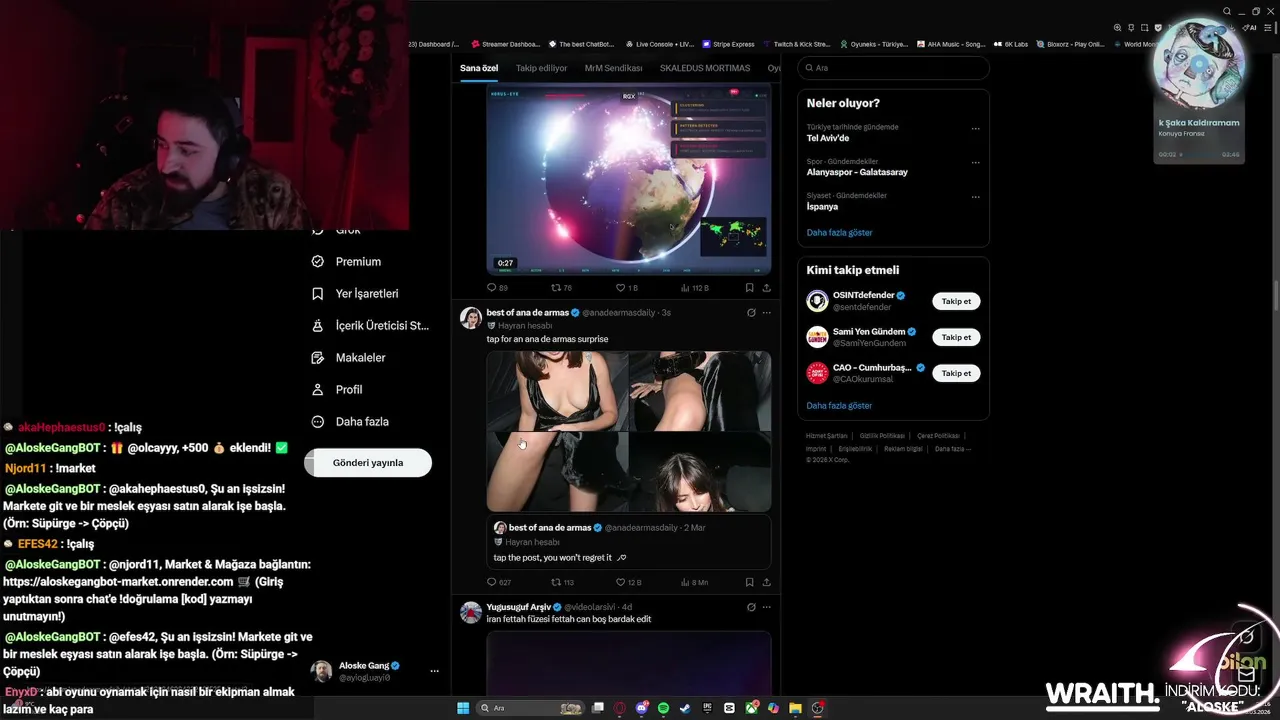Switch to Takip ediliyor tab
Viewport: 1280px width, 720px height.
pyautogui.click(x=541, y=68)
